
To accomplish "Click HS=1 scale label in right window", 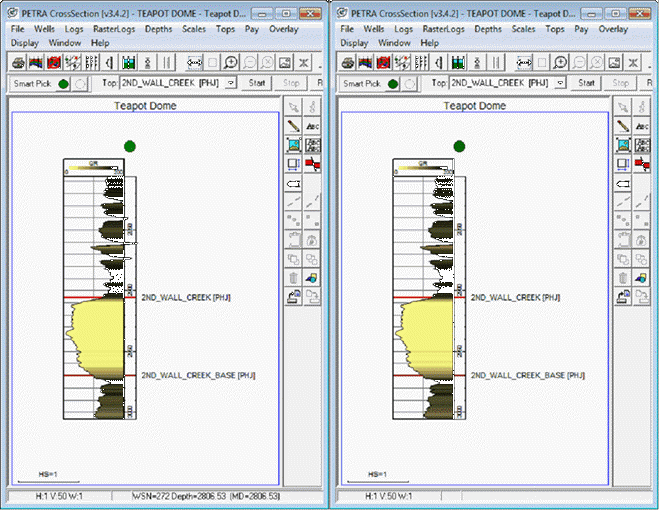I will coord(377,474).
